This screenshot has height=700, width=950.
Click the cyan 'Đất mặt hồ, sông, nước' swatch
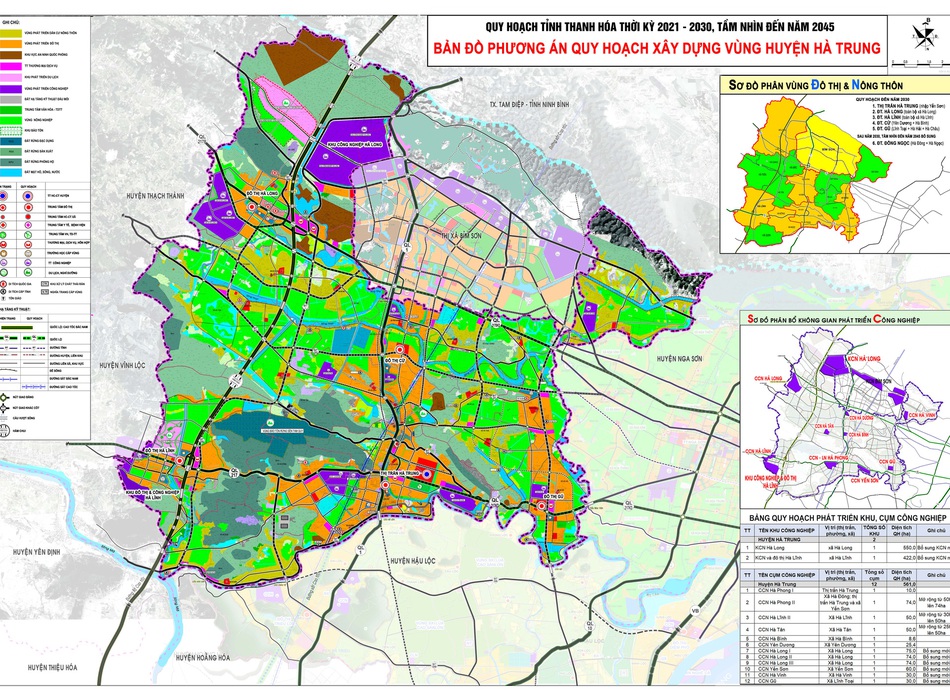click(x=11, y=172)
